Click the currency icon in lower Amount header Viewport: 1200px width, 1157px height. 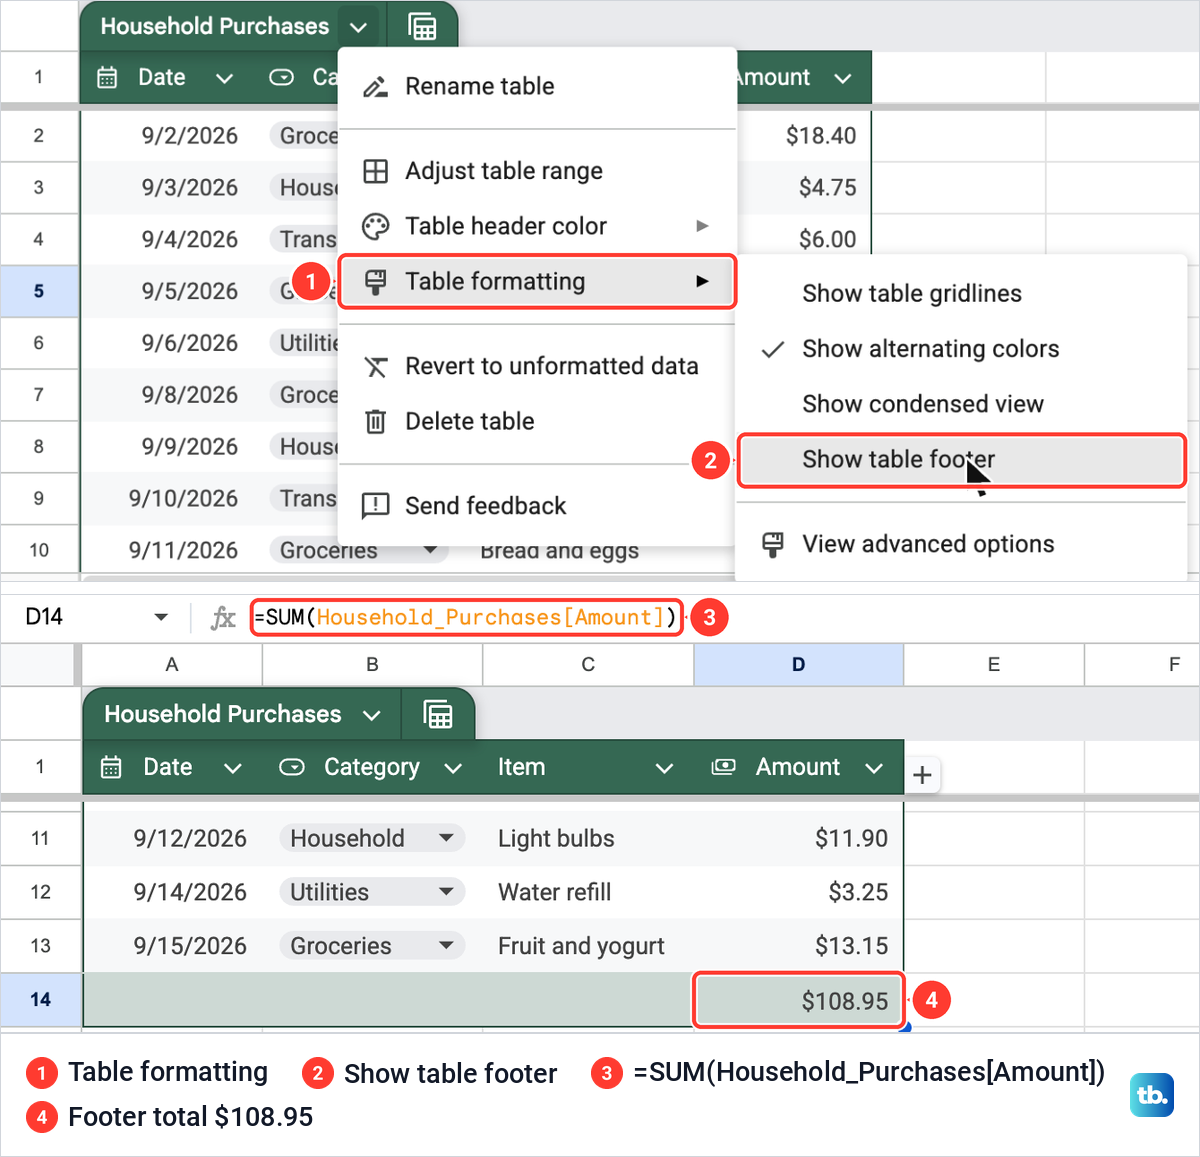coord(723,767)
